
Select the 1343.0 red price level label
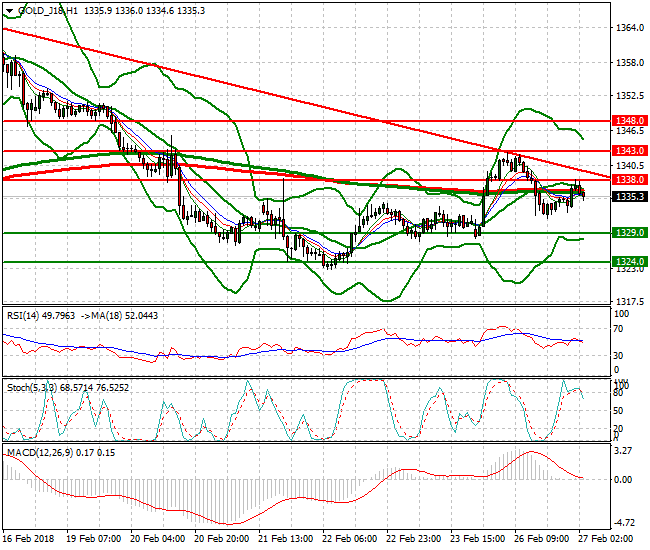coord(630,150)
